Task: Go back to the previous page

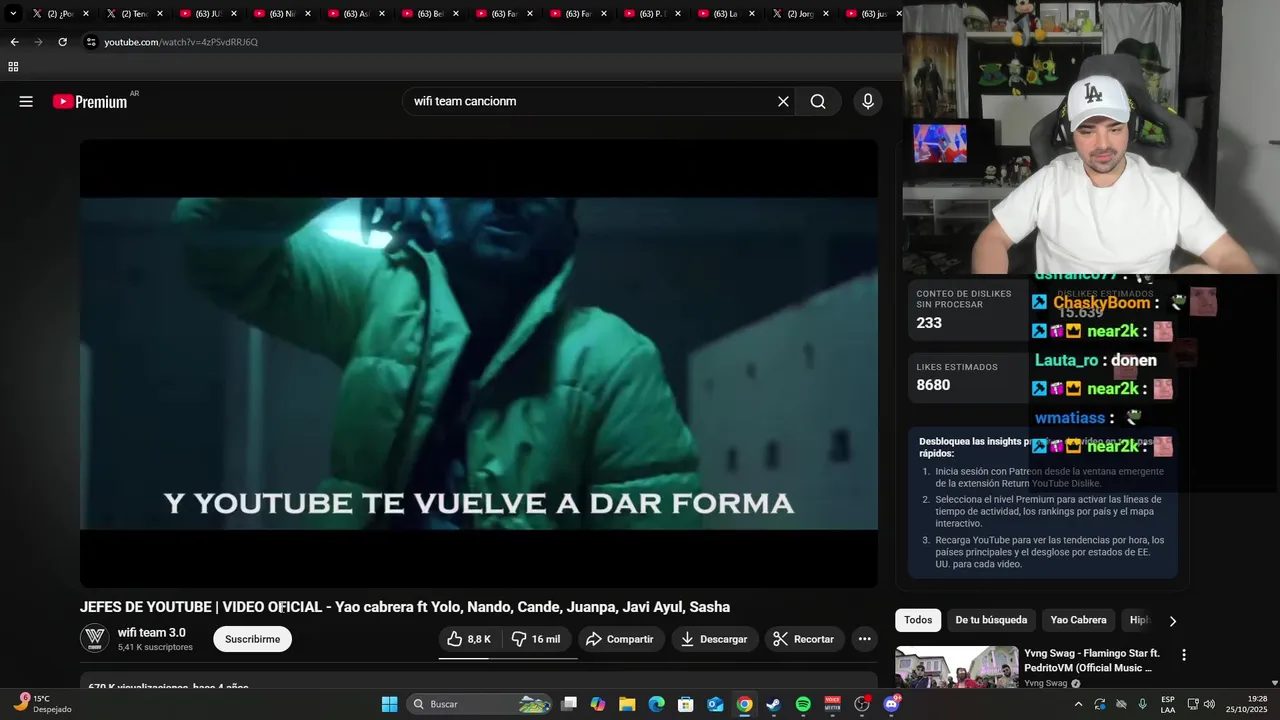Action: point(14,42)
